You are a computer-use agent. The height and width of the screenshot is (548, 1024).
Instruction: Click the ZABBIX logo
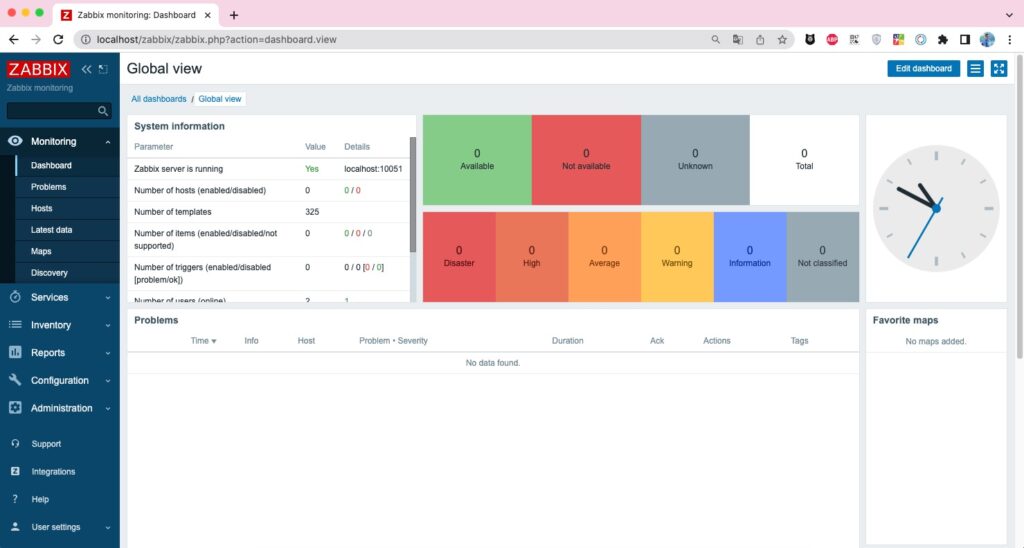pyautogui.click(x=38, y=69)
